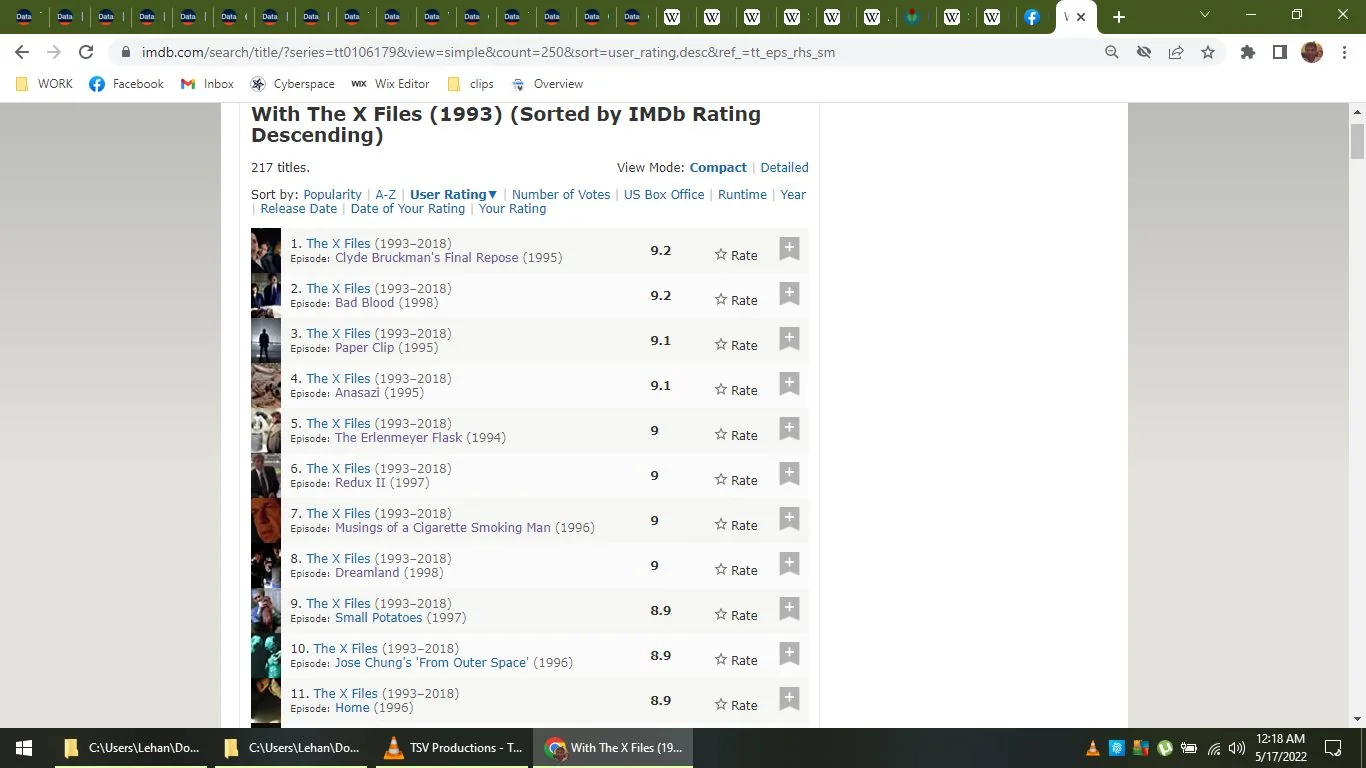
Task: Add Bad Blood episode to watchlist
Action: click(x=789, y=294)
